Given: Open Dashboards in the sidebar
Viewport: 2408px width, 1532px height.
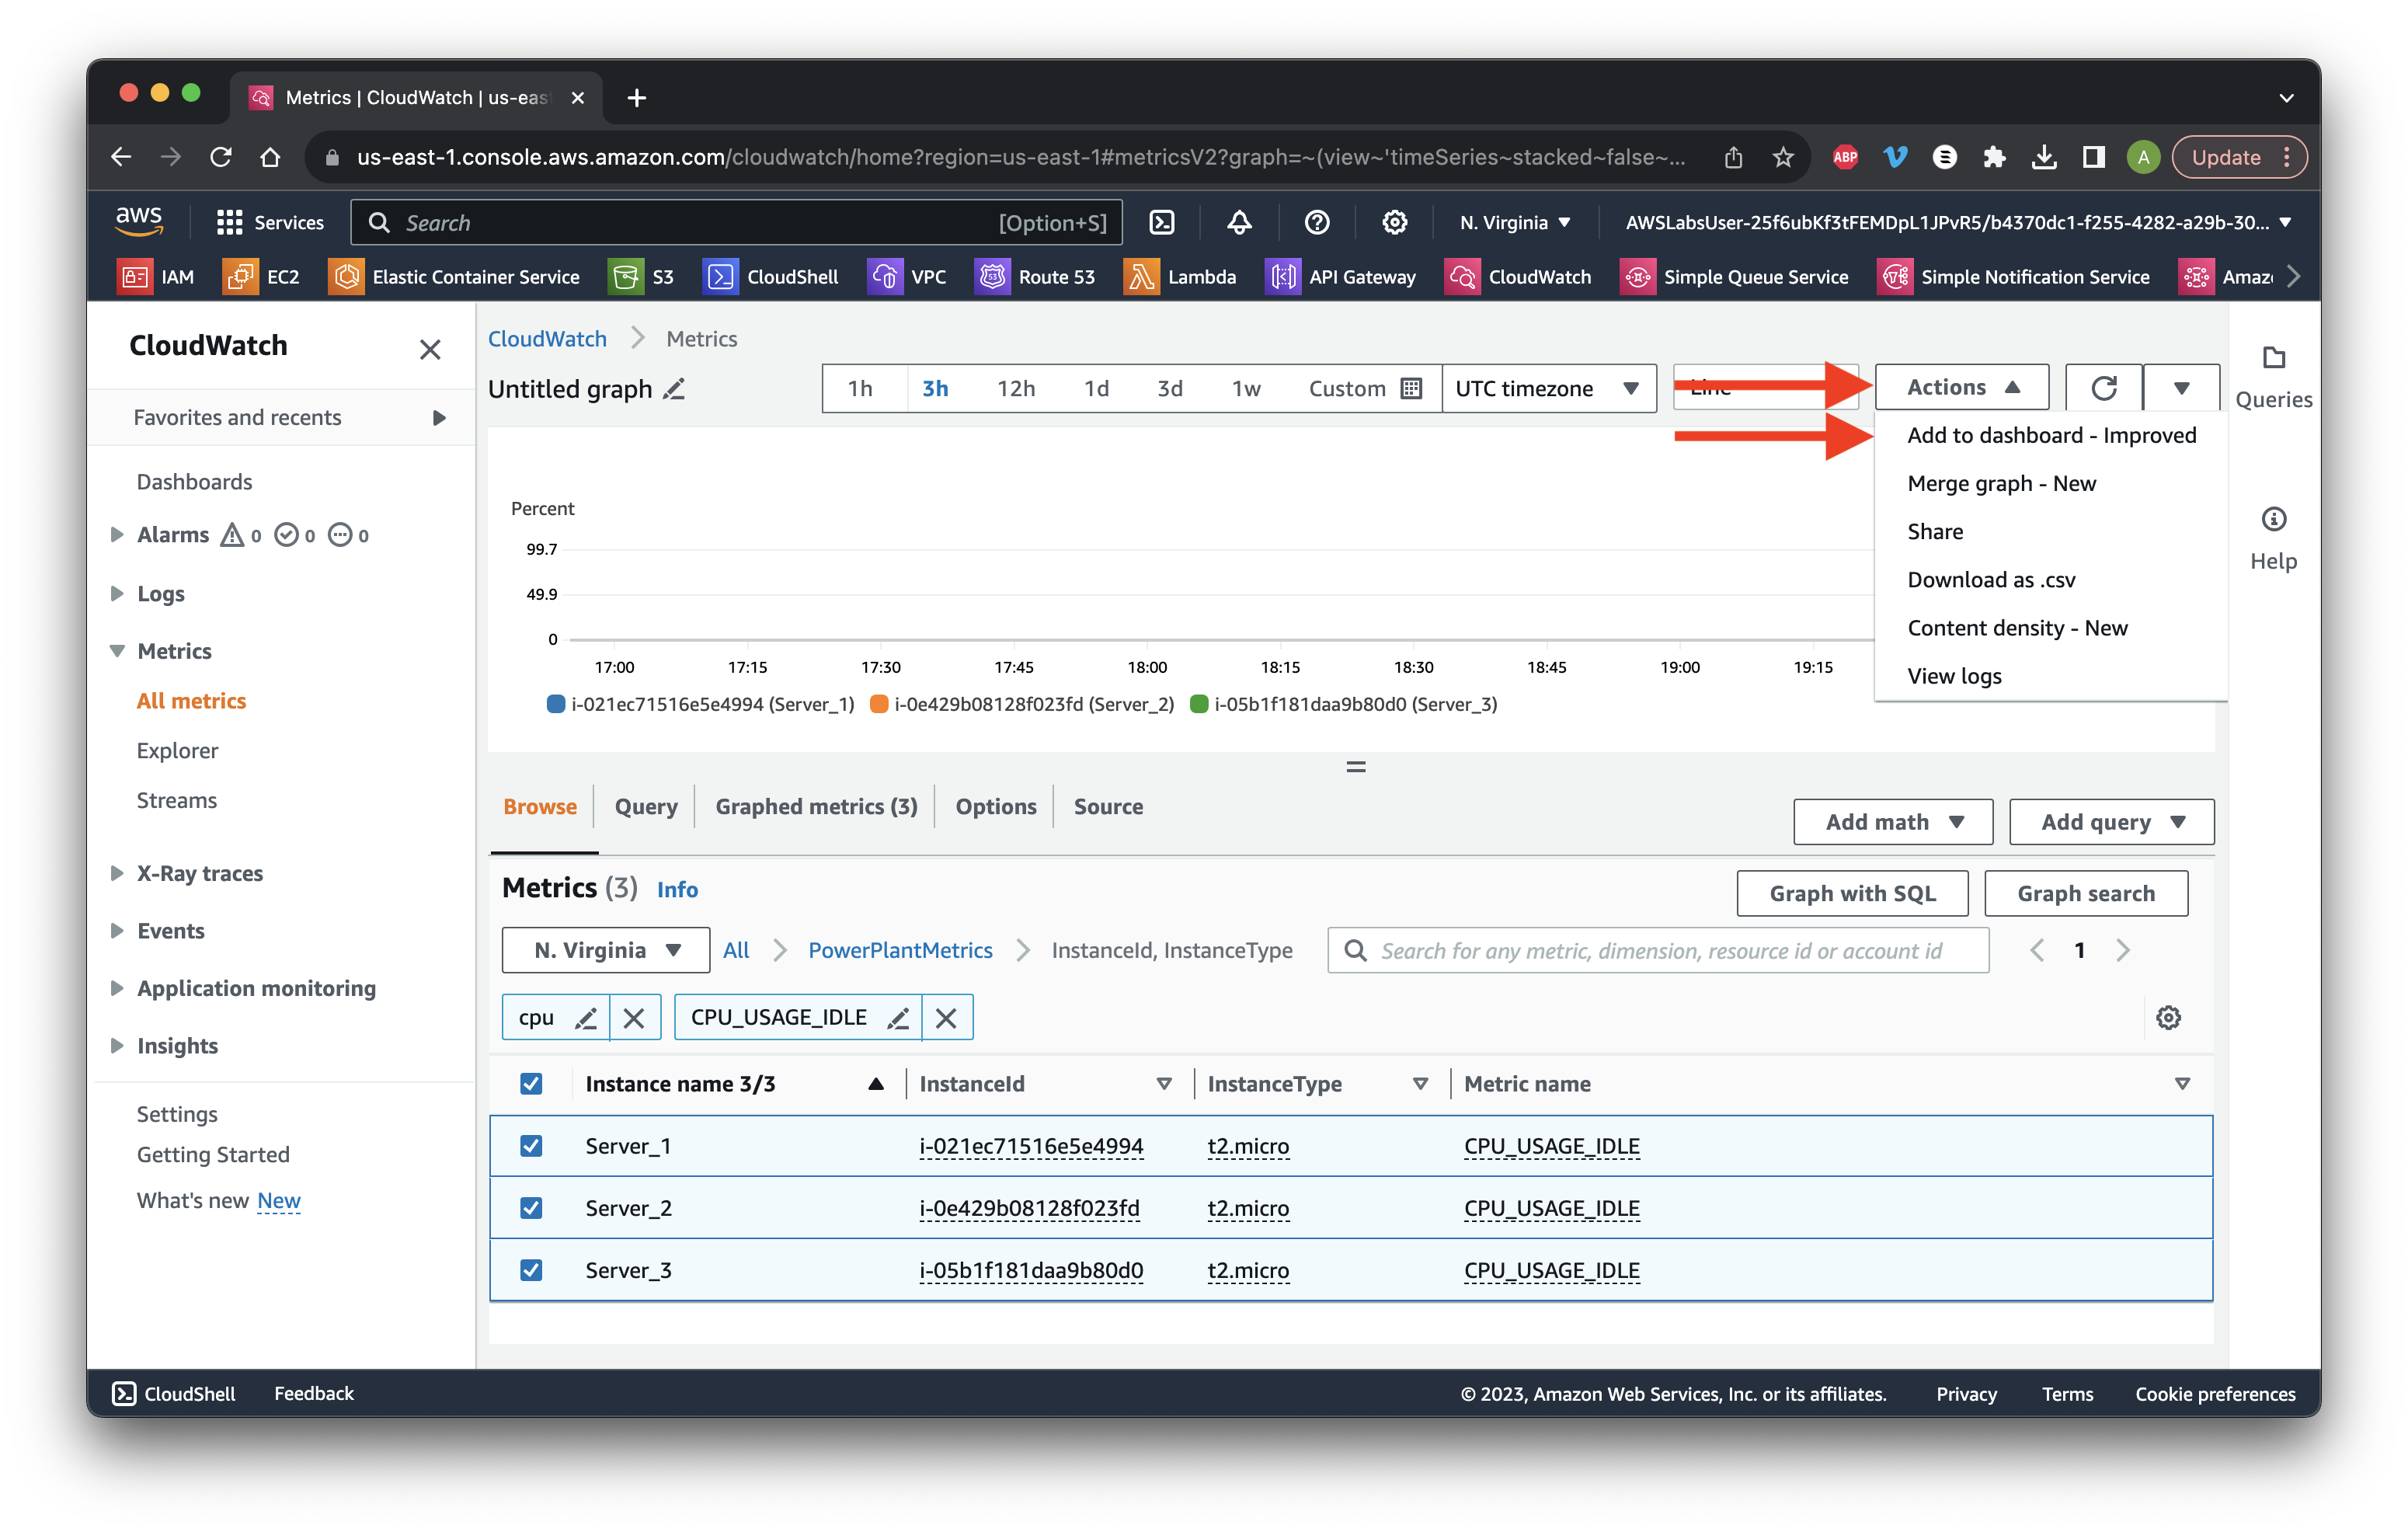Looking at the screenshot, I should coord(194,482).
